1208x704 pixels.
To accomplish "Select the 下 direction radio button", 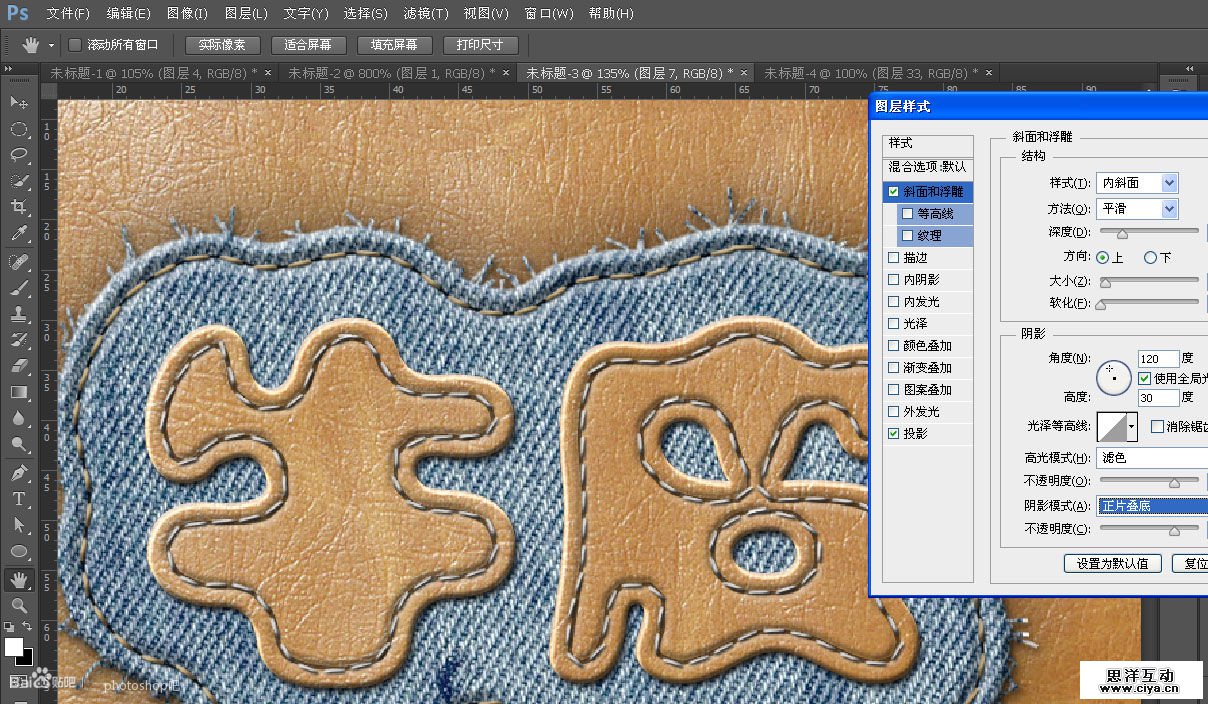I will coord(1150,258).
